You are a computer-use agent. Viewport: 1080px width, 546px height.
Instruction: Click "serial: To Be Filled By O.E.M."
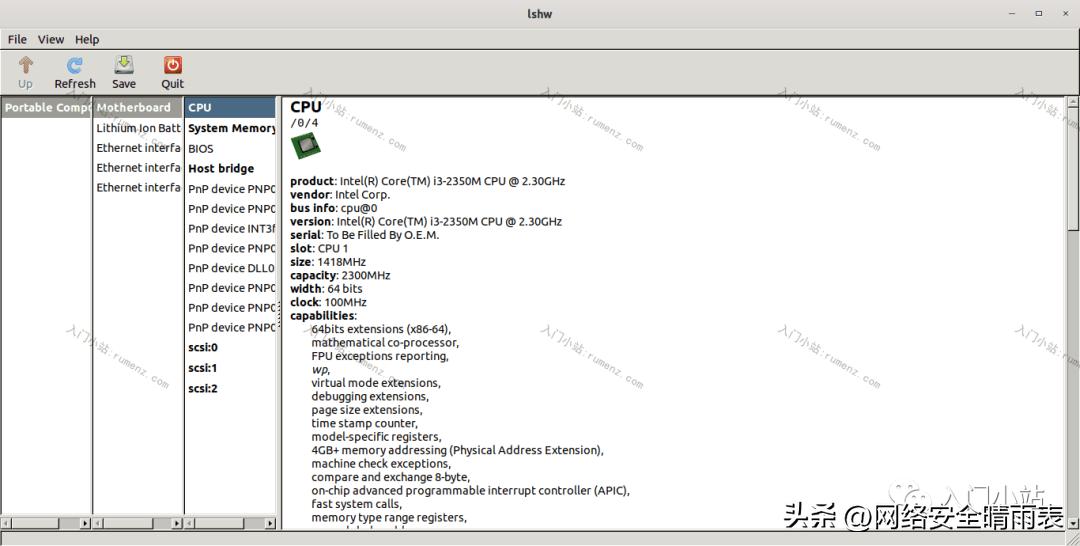[x=364, y=235]
